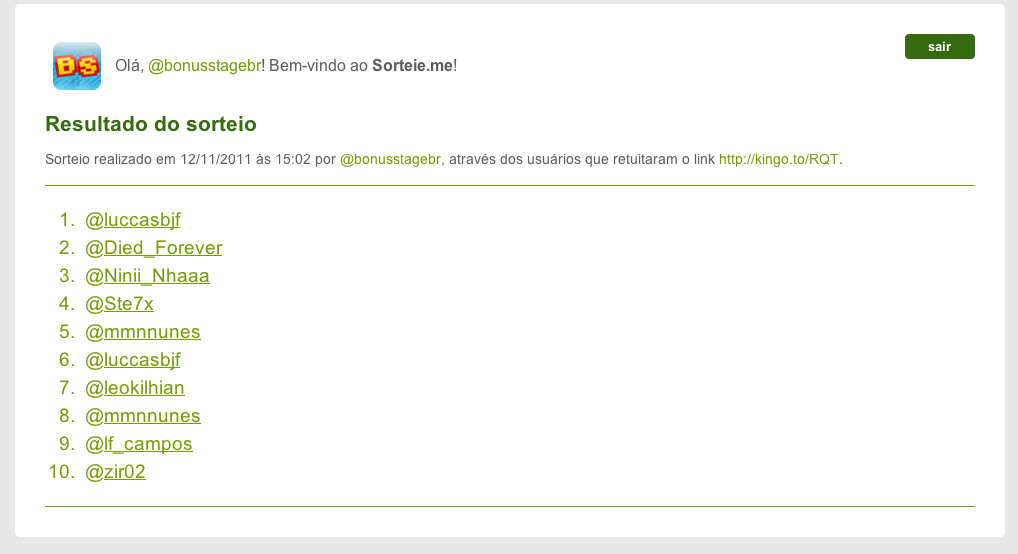This screenshot has height=554, width=1018.
Task: Click the Resultado do sorteio heading
Action: (x=151, y=123)
